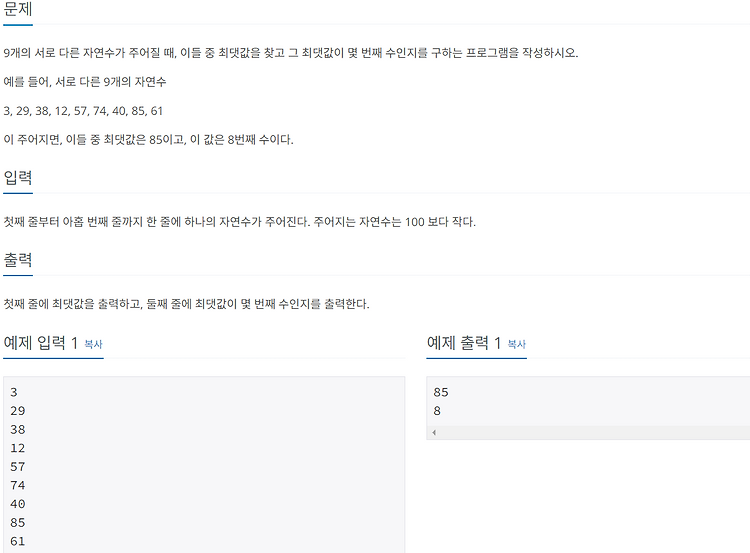Click the 문제 section heading
This screenshot has height=553, width=750.
pos(18,9)
